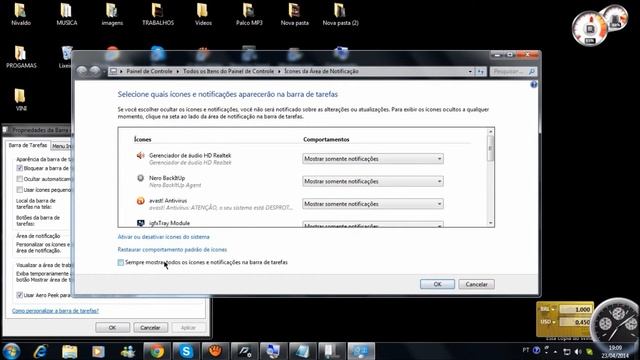
Task: Open the blue help icon in Control Panel window
Action: point(533,84)
